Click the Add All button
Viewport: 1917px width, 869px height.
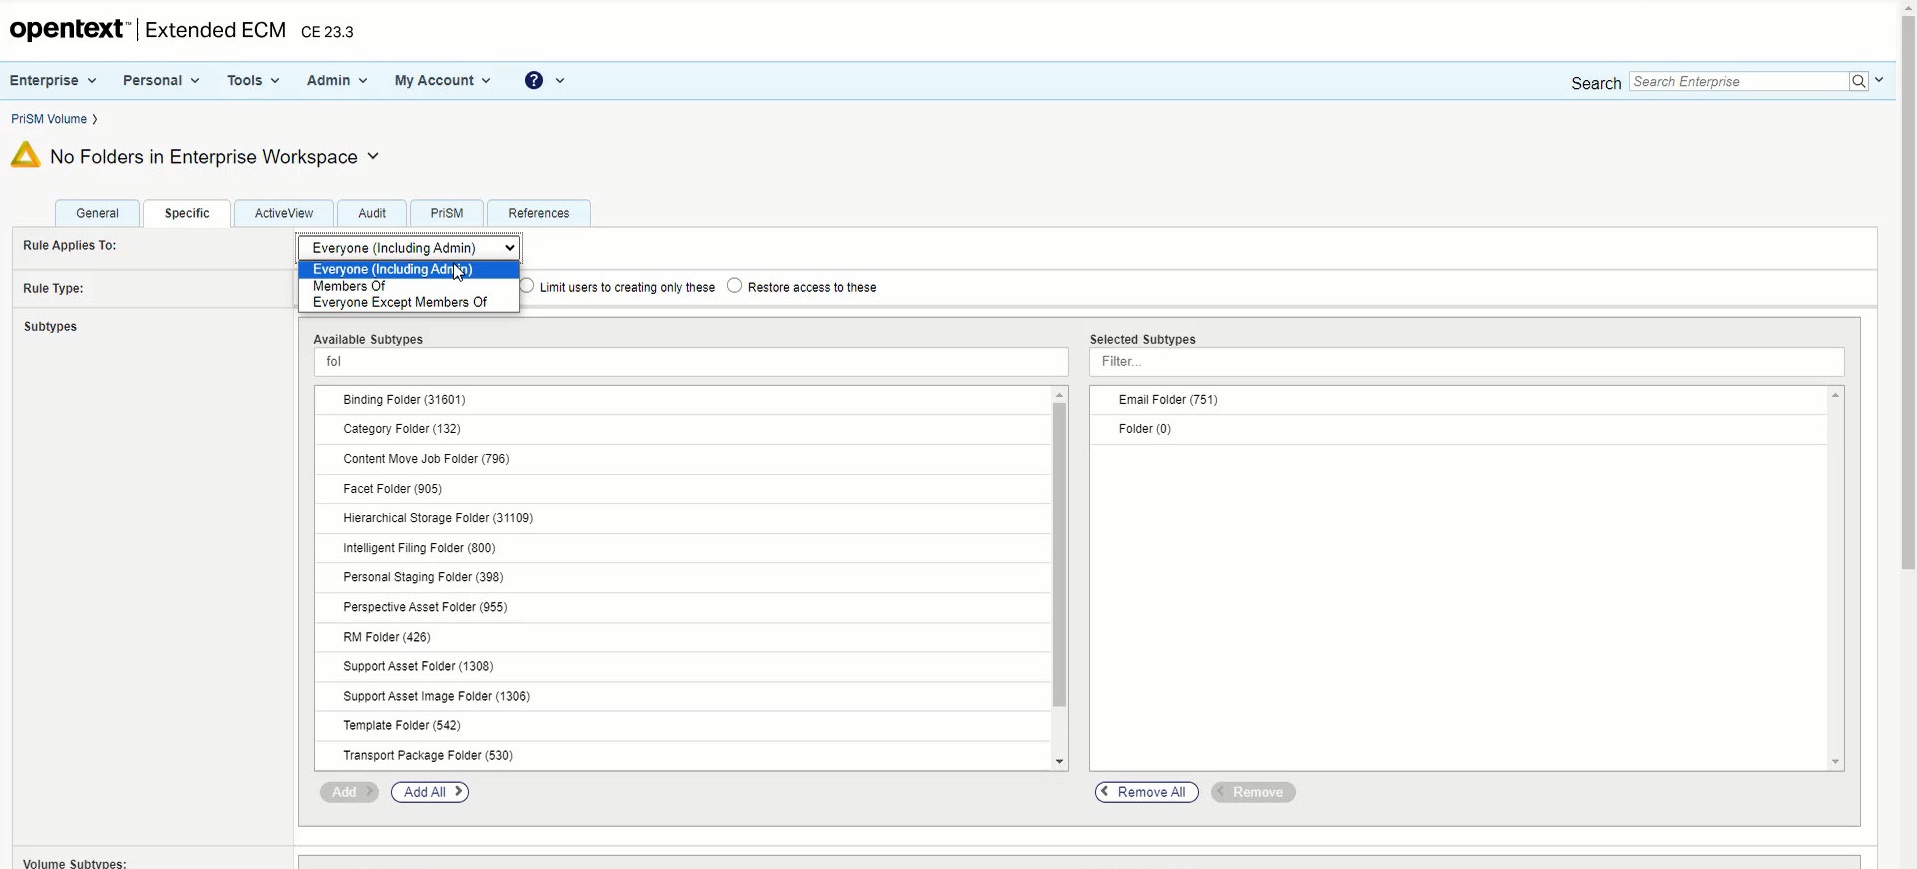click(x=430, y=792)
